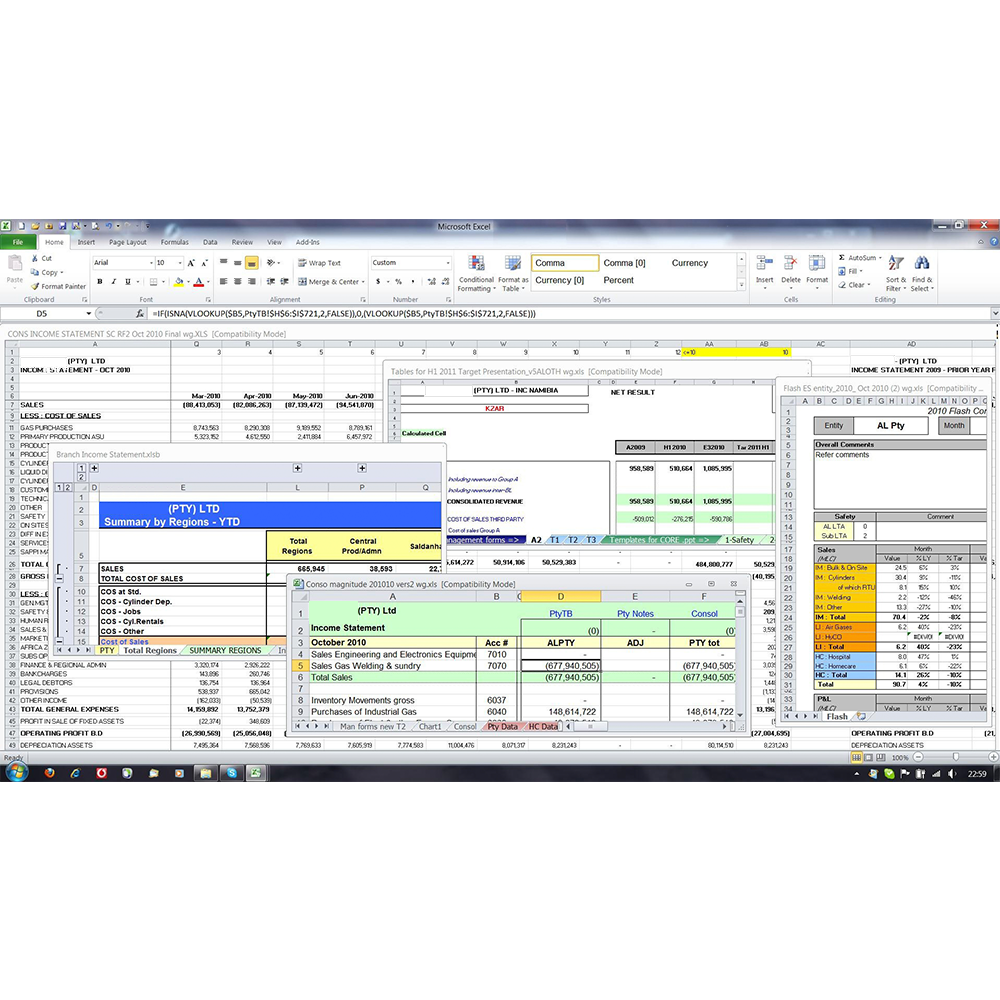Click the decrease indent icon

click(270, 281)
